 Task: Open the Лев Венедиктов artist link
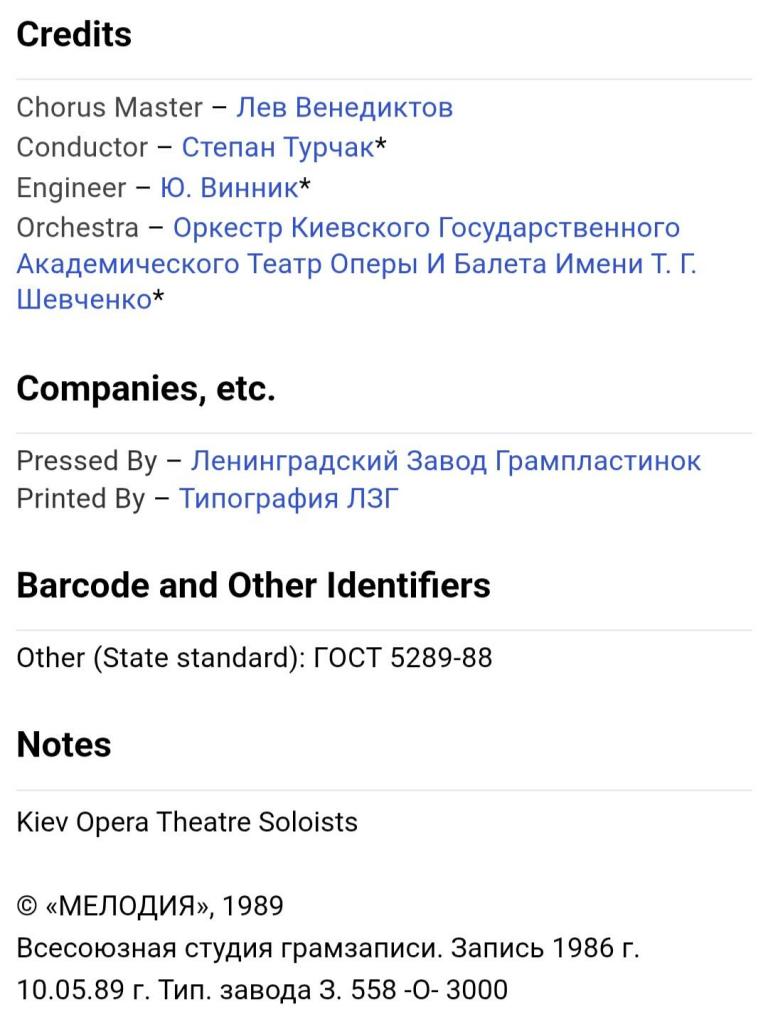coord(344,107)
